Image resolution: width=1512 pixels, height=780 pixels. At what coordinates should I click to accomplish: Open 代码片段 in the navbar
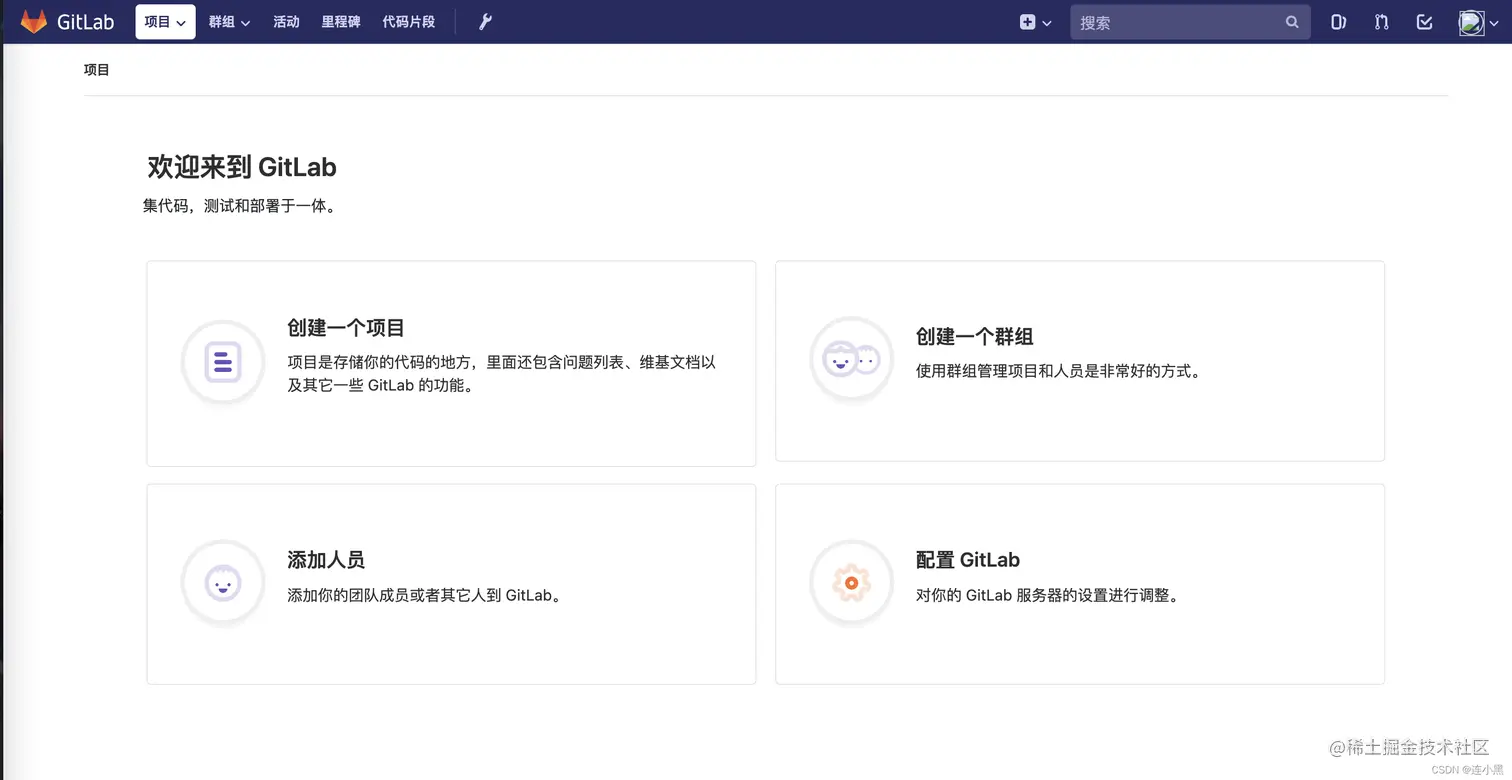coord(409,22)
